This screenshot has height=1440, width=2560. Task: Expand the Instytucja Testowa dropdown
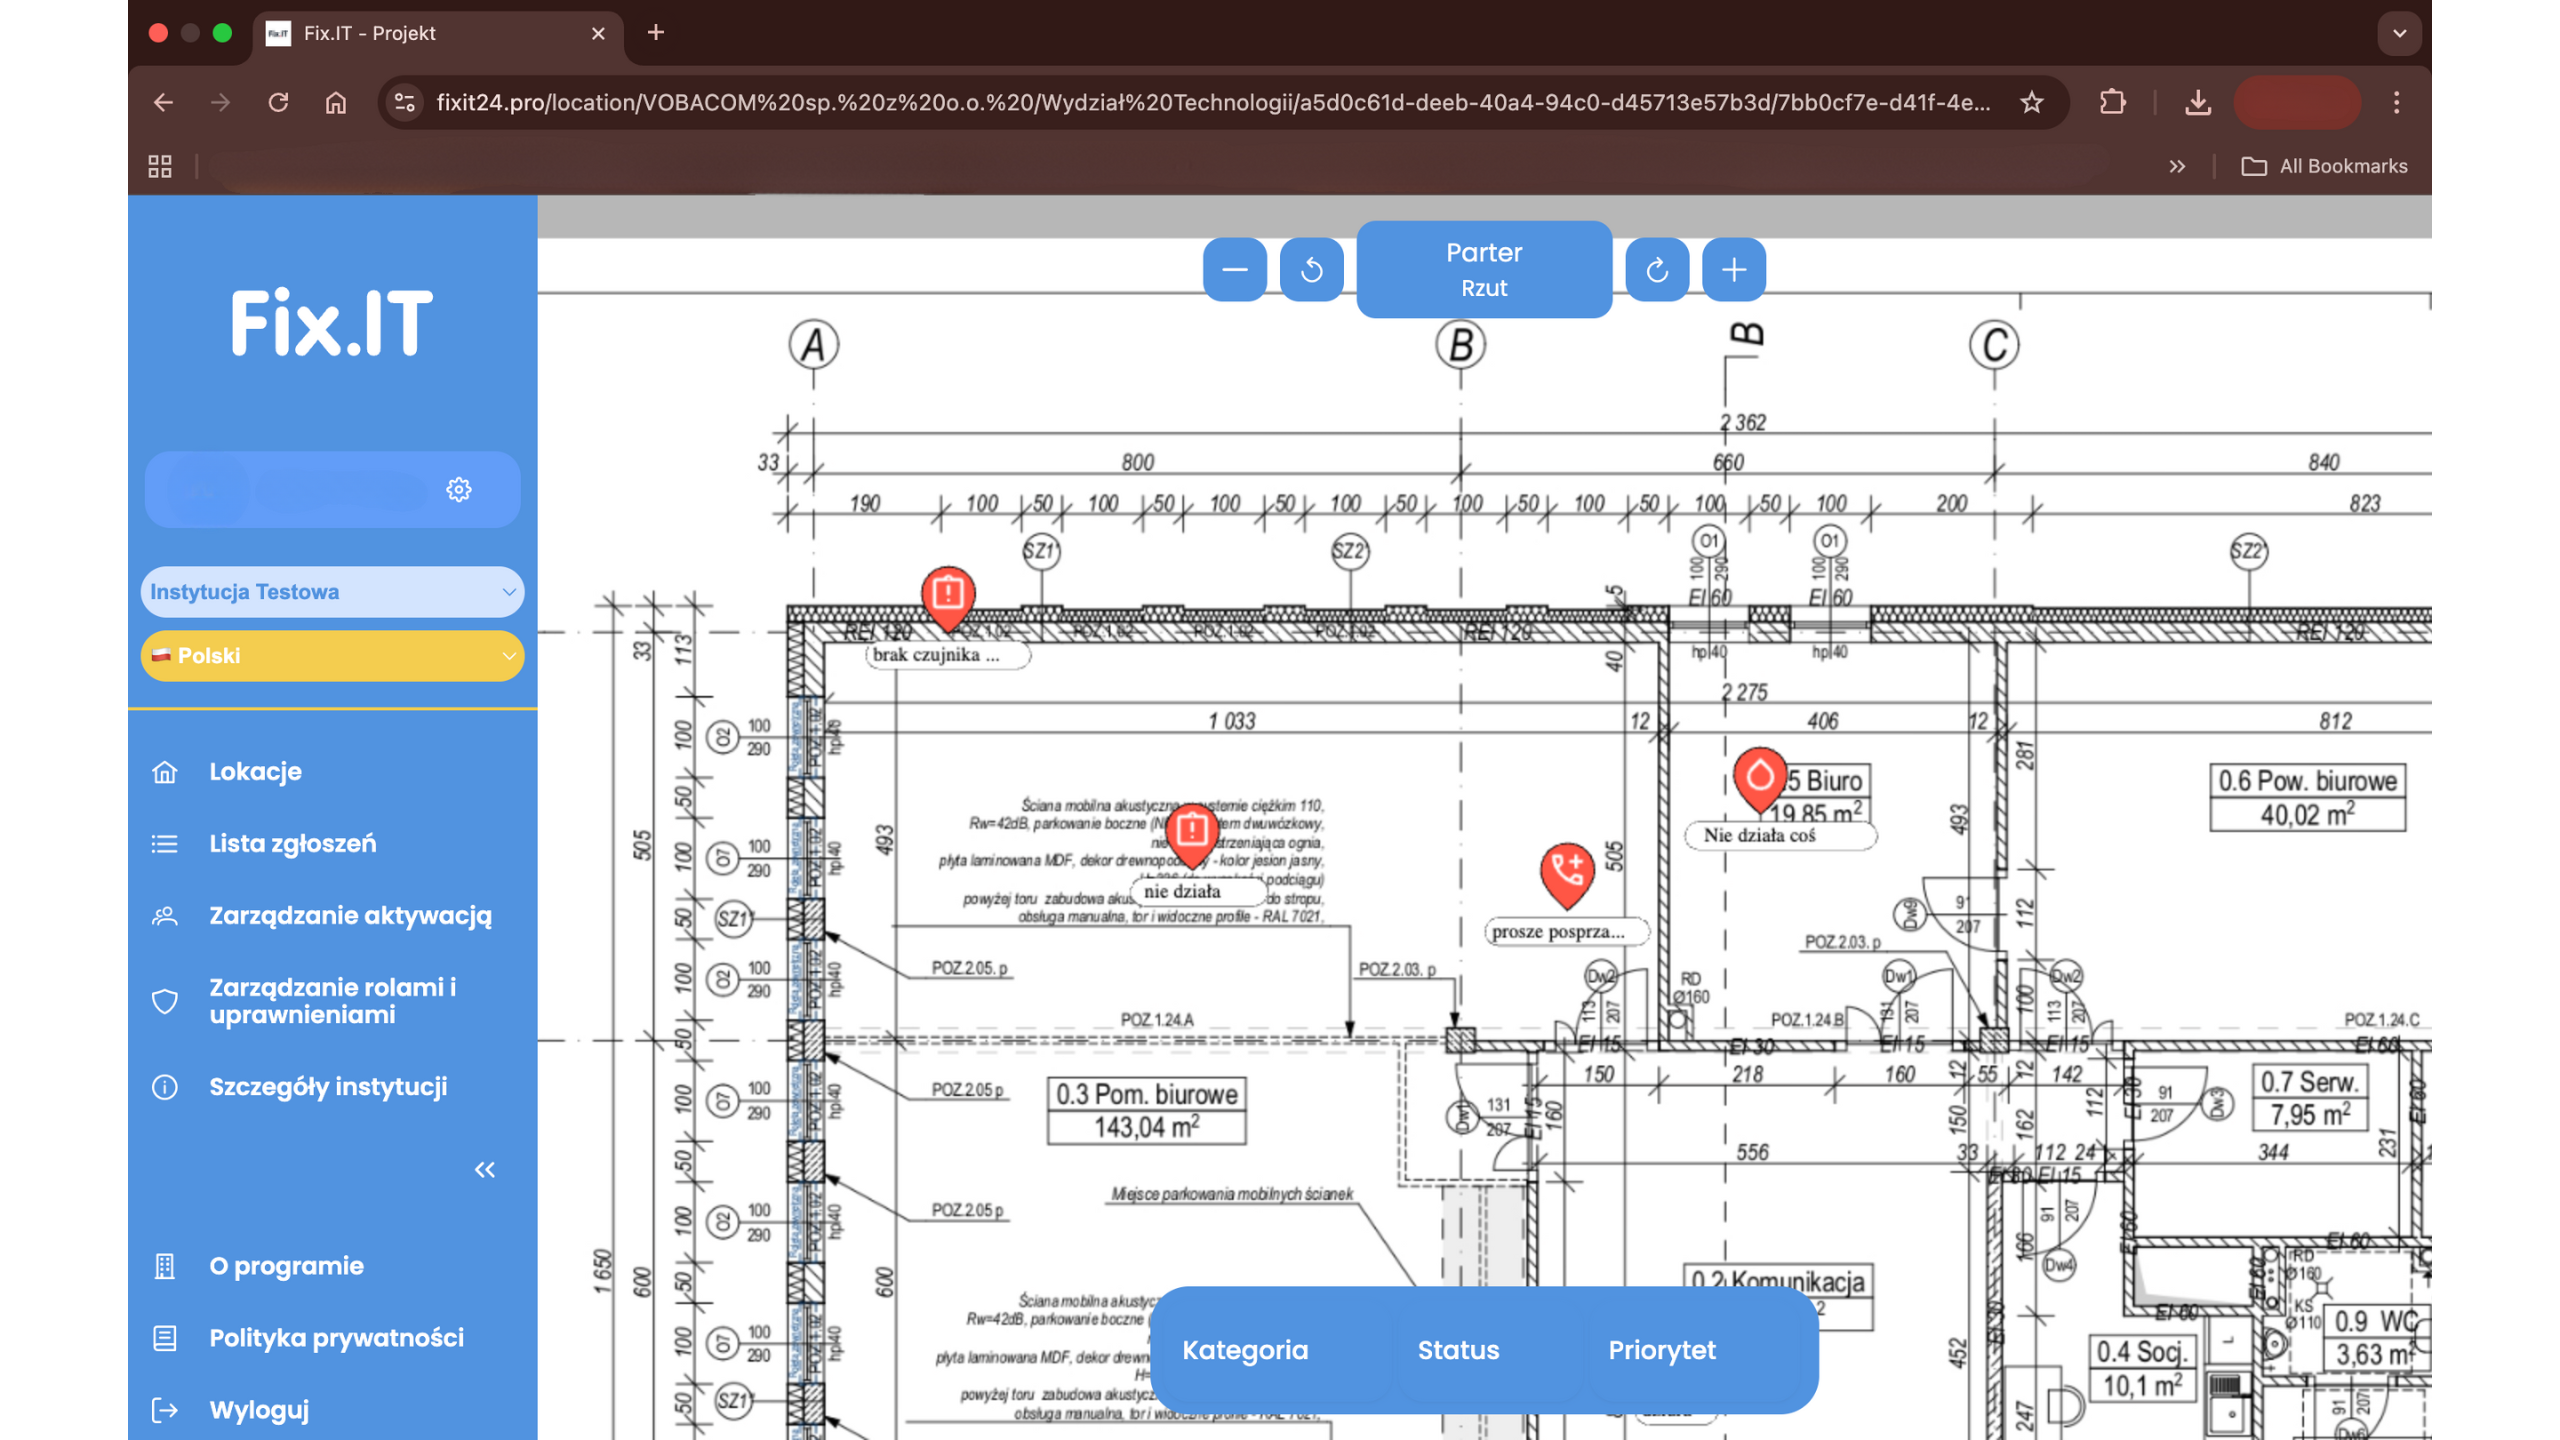coord(332,591)
